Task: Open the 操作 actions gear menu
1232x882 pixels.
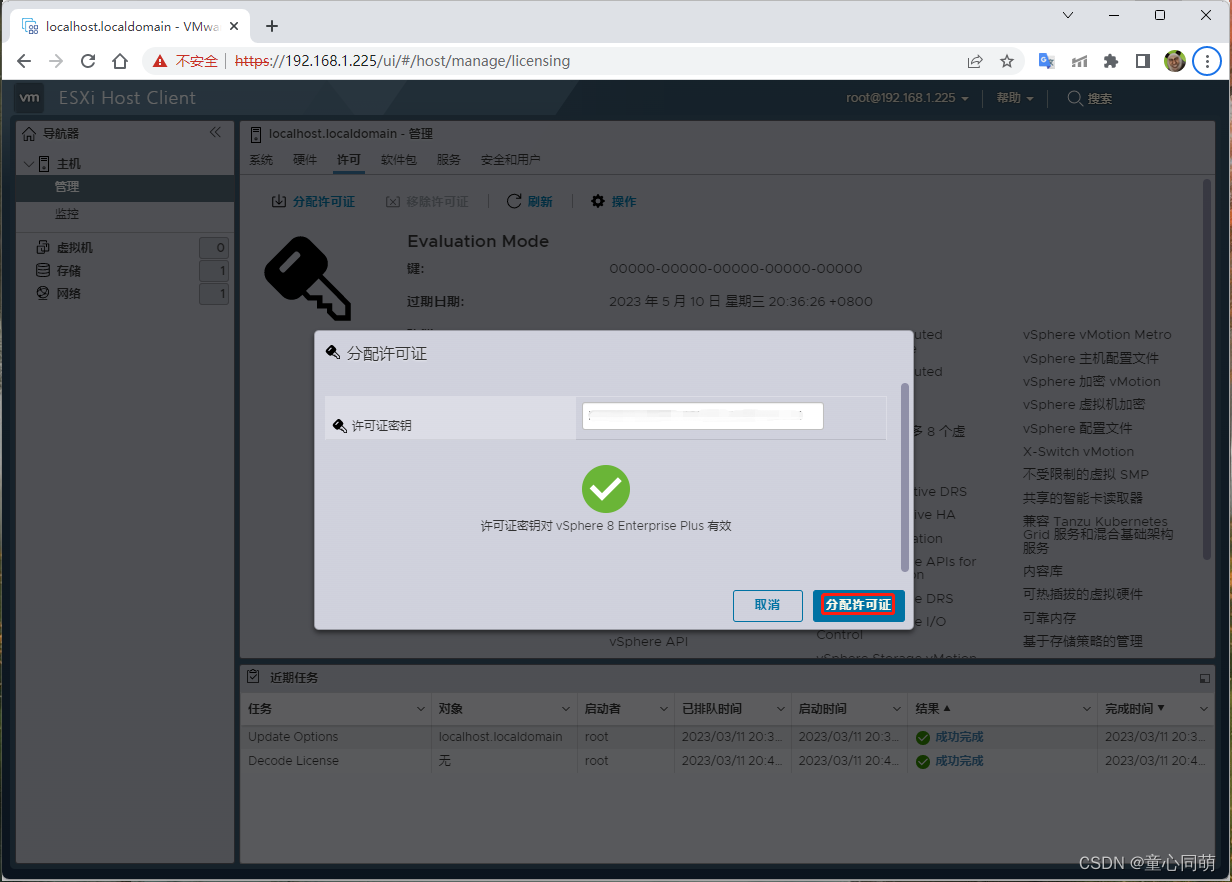Action: pyautogui.click(x=613, y=201)
